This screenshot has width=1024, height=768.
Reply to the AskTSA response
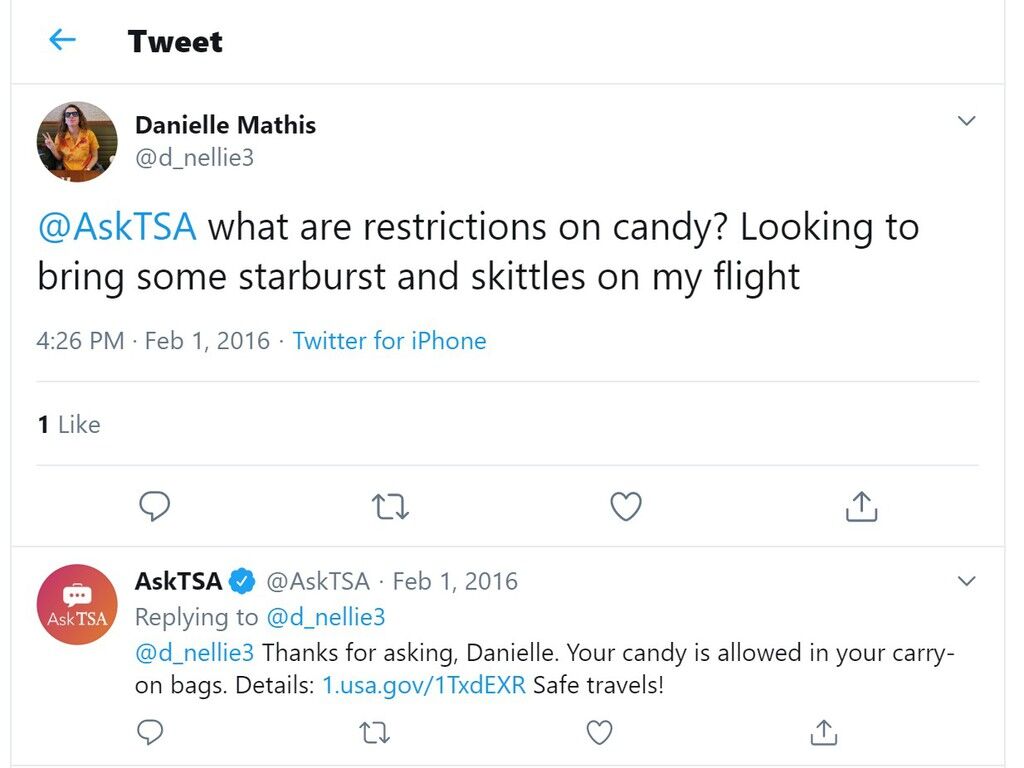tap(150, 732)
